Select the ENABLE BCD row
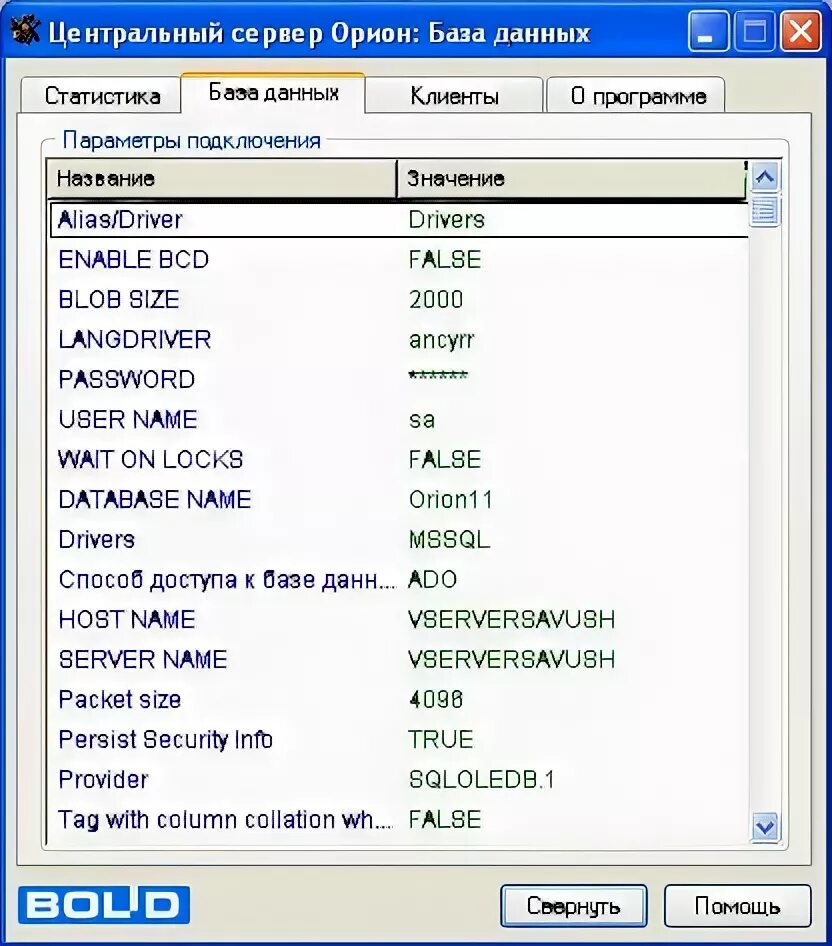Screen dimensions: 832x946 tap(398, 259)
